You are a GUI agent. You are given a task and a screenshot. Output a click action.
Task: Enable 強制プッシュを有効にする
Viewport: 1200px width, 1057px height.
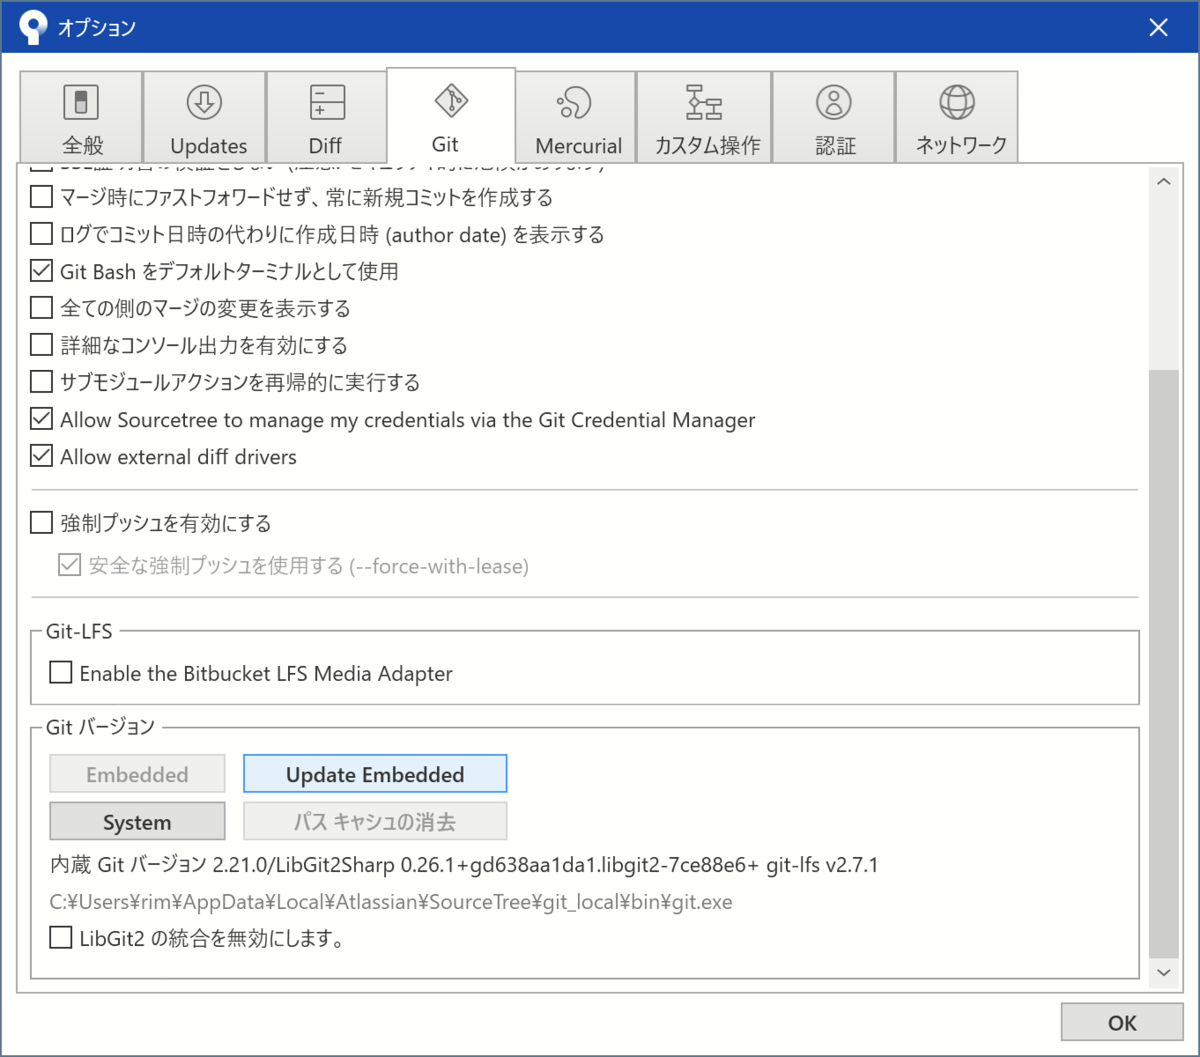[x=41, y=522]
